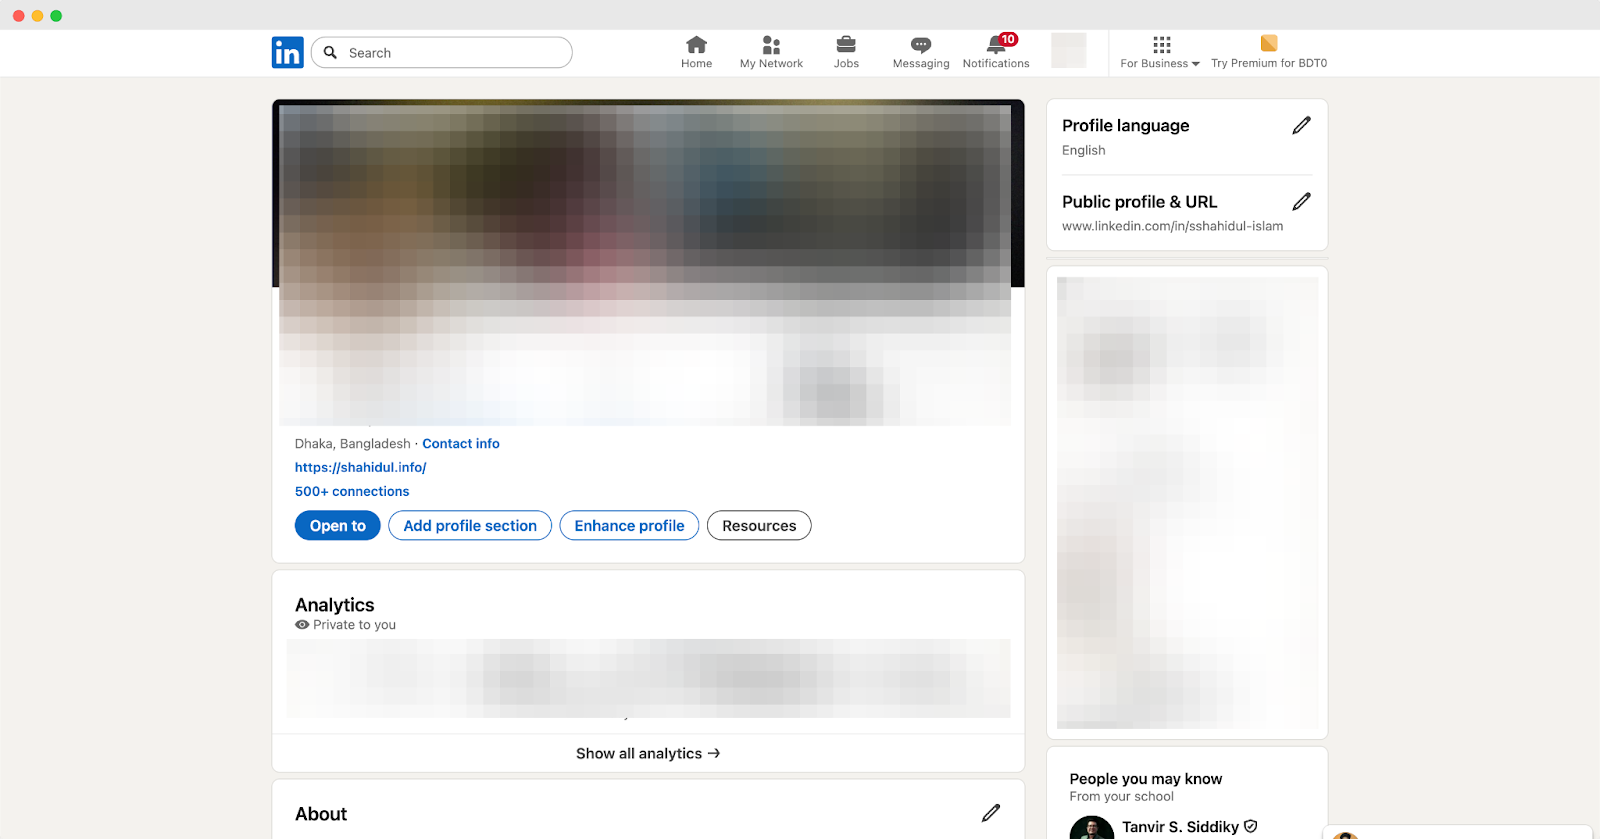The height and width of the screenshot is (839, 1600).
Task: Edit Profile language with pencil icon
Action: tap(1301, 125)
